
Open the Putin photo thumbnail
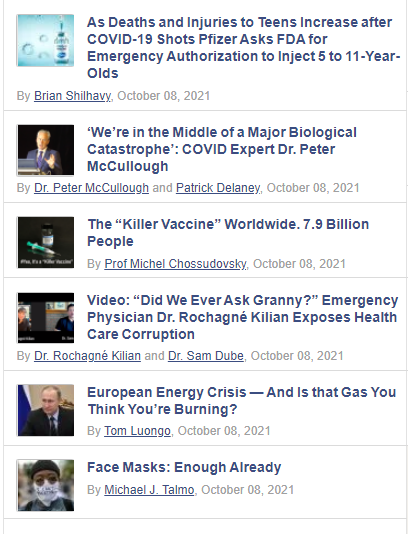tap(45, 410)
